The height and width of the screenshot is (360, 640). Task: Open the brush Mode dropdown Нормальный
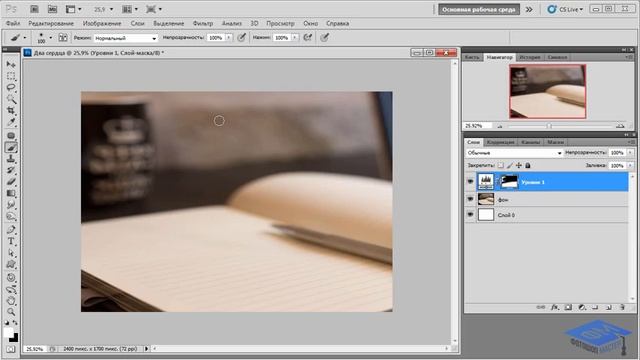125,38
